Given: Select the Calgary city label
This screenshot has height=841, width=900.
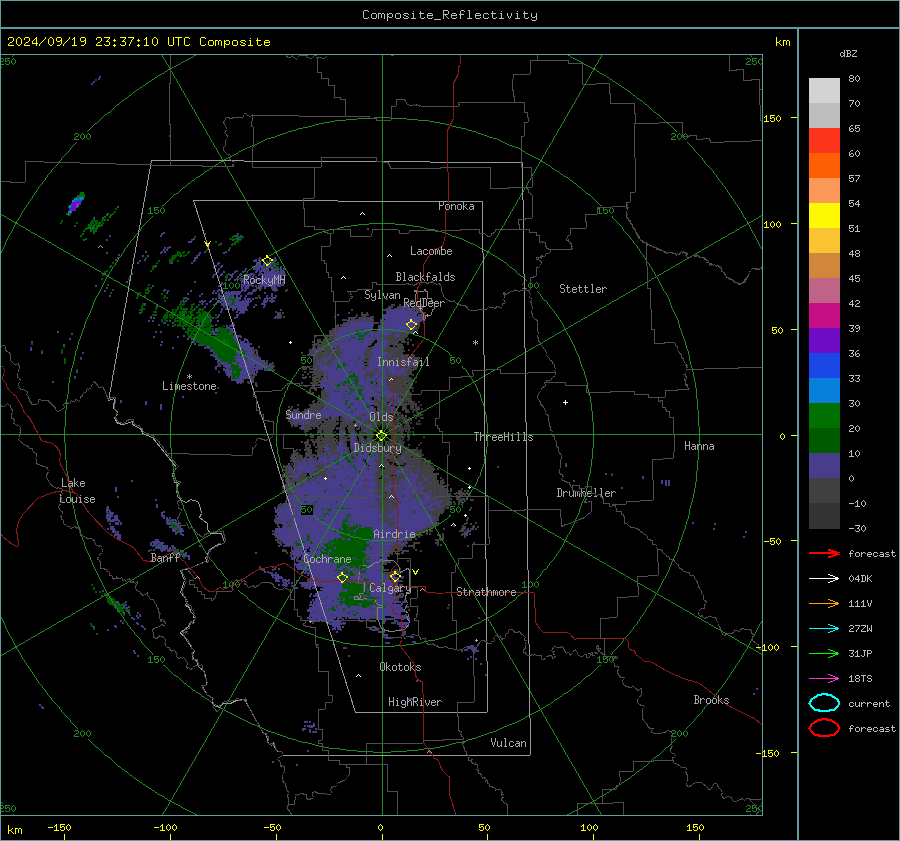Looking at the screenshot, I should (390, 588).
